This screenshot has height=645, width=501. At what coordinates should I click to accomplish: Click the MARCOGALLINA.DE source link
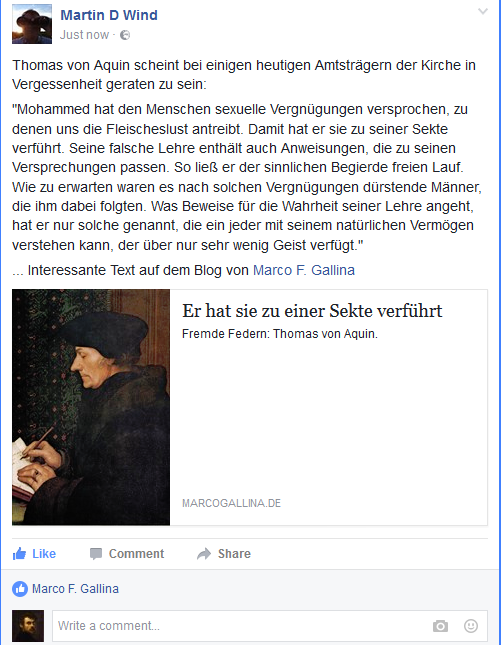(232, 503)
